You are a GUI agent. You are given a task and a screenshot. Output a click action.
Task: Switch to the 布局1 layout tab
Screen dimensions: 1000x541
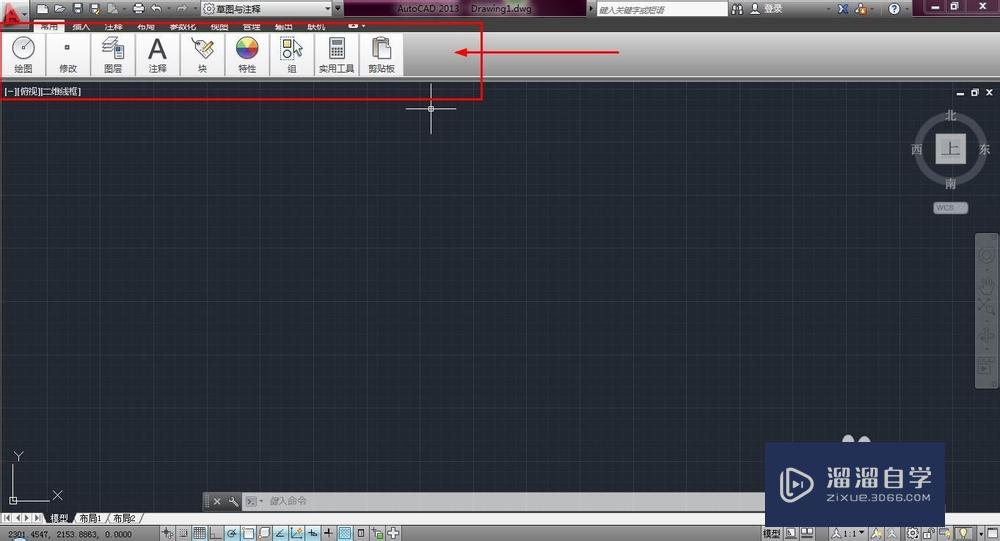coord(90,518)
